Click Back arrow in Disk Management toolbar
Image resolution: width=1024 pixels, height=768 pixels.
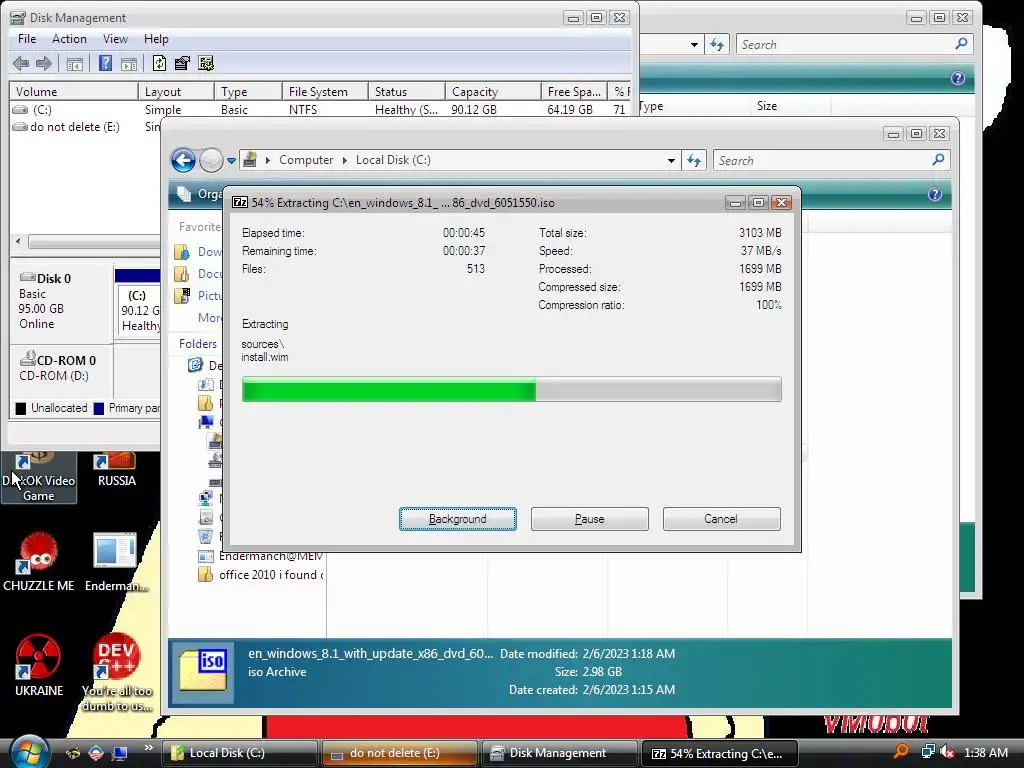[21, 63]
